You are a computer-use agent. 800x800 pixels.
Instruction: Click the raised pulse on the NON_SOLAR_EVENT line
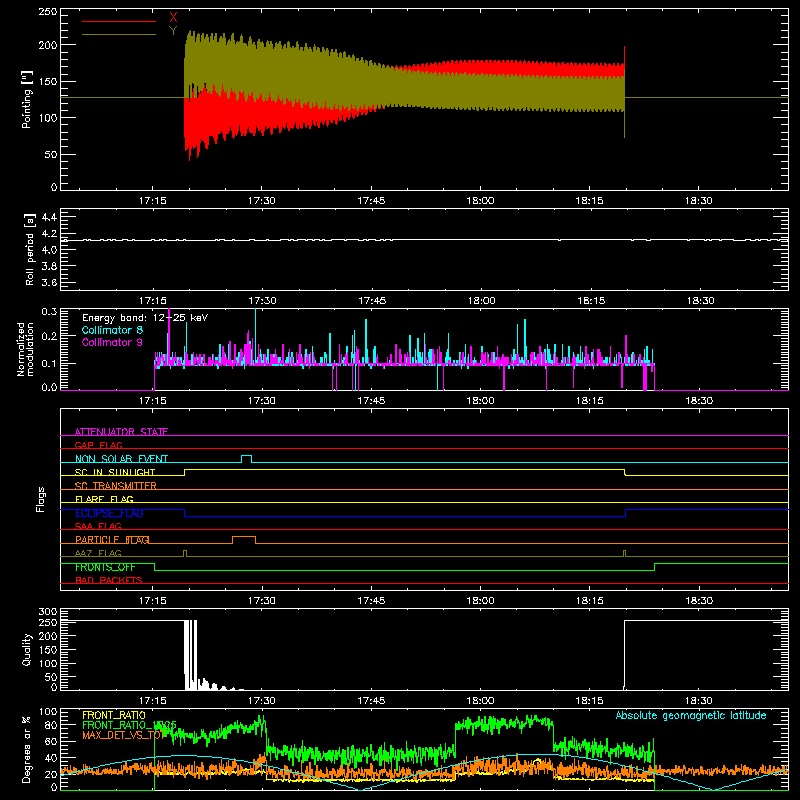click(246, 458)
